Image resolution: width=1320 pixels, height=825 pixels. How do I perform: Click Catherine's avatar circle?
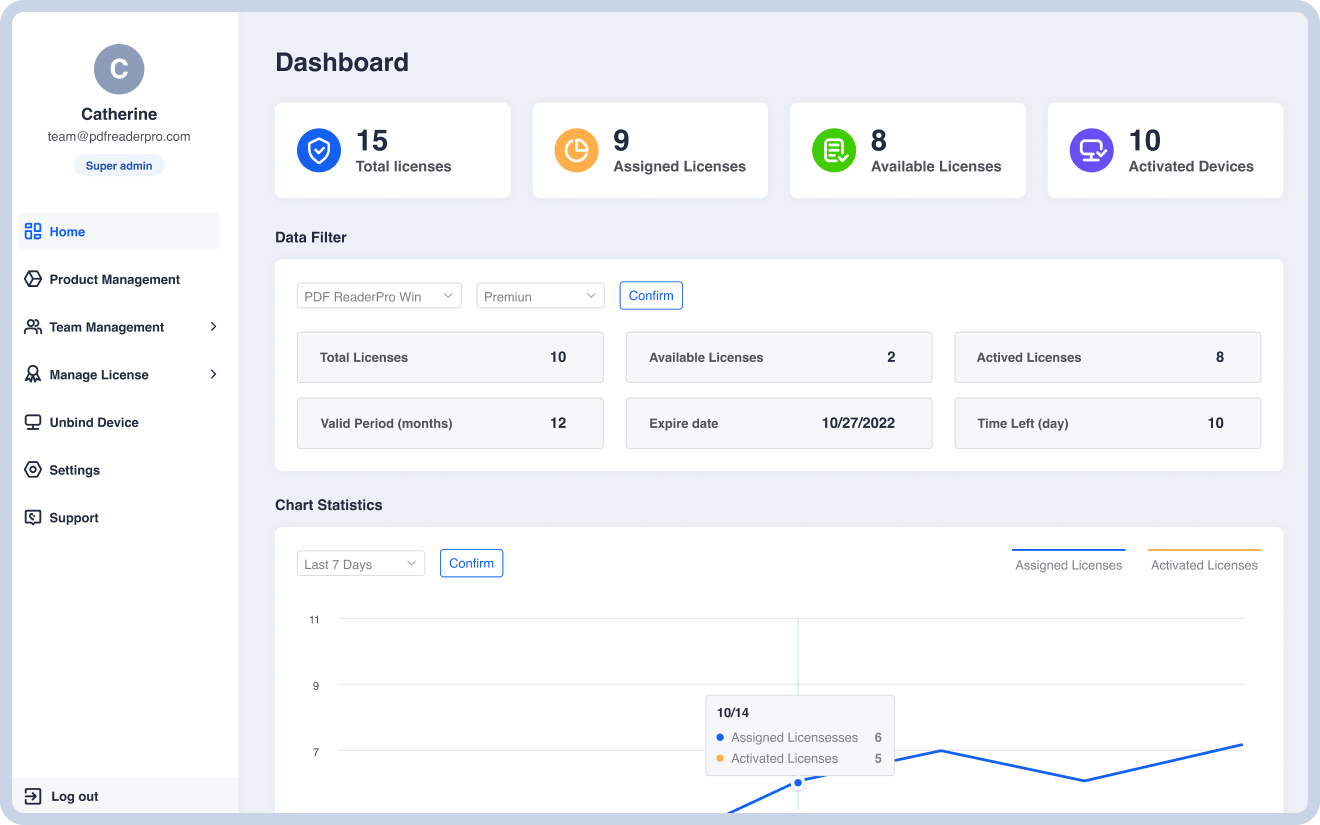click(119, 69)
